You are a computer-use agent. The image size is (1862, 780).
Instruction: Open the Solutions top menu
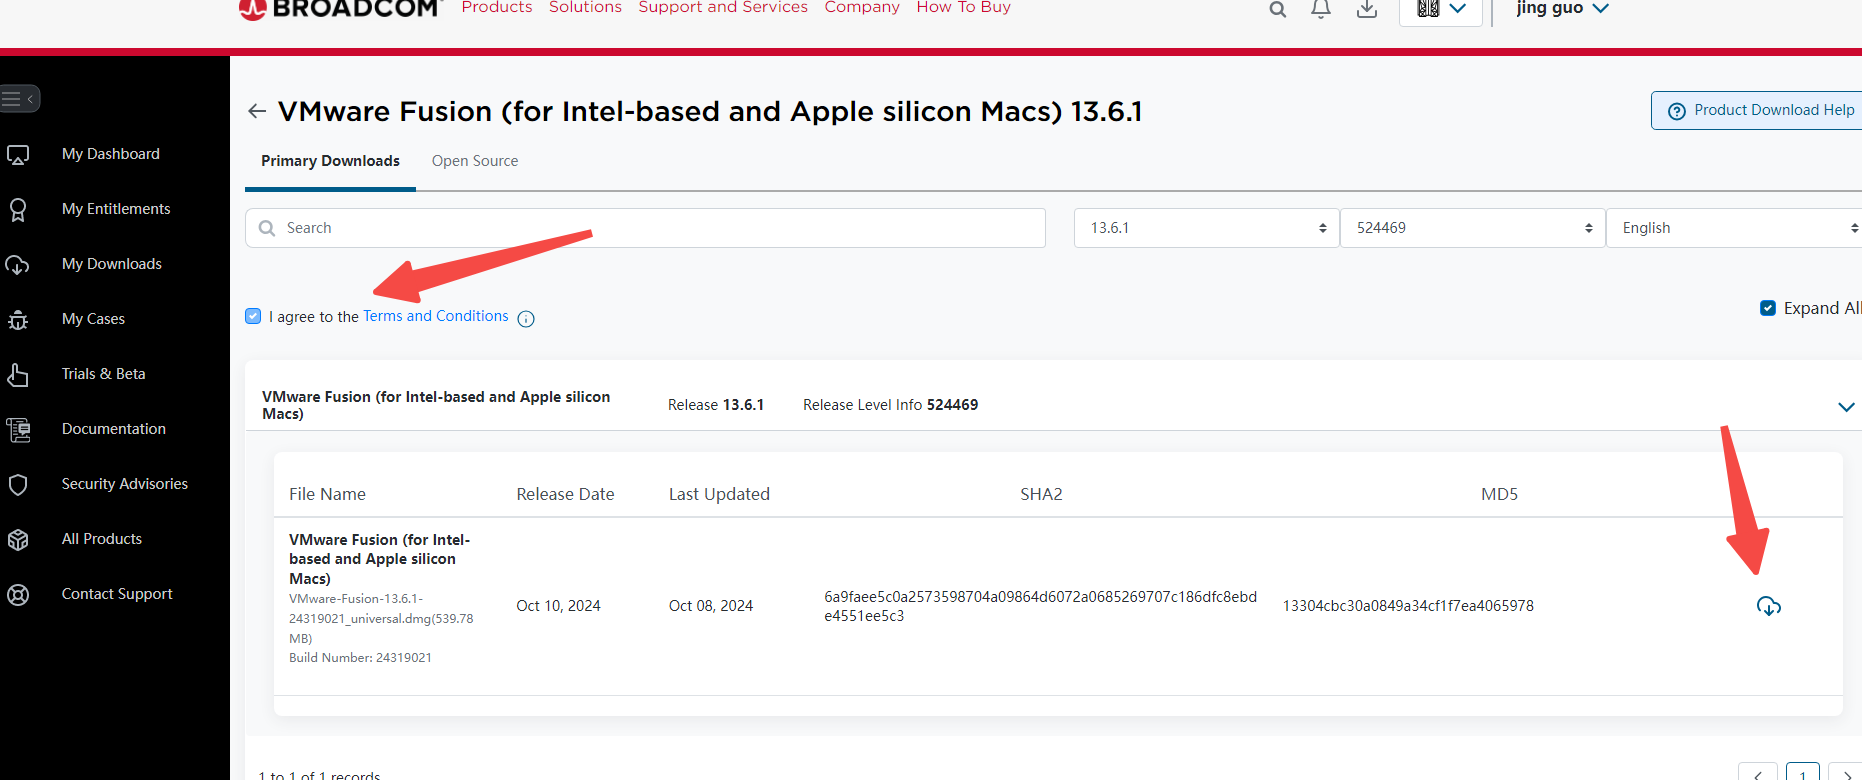(x=585, y=7)
